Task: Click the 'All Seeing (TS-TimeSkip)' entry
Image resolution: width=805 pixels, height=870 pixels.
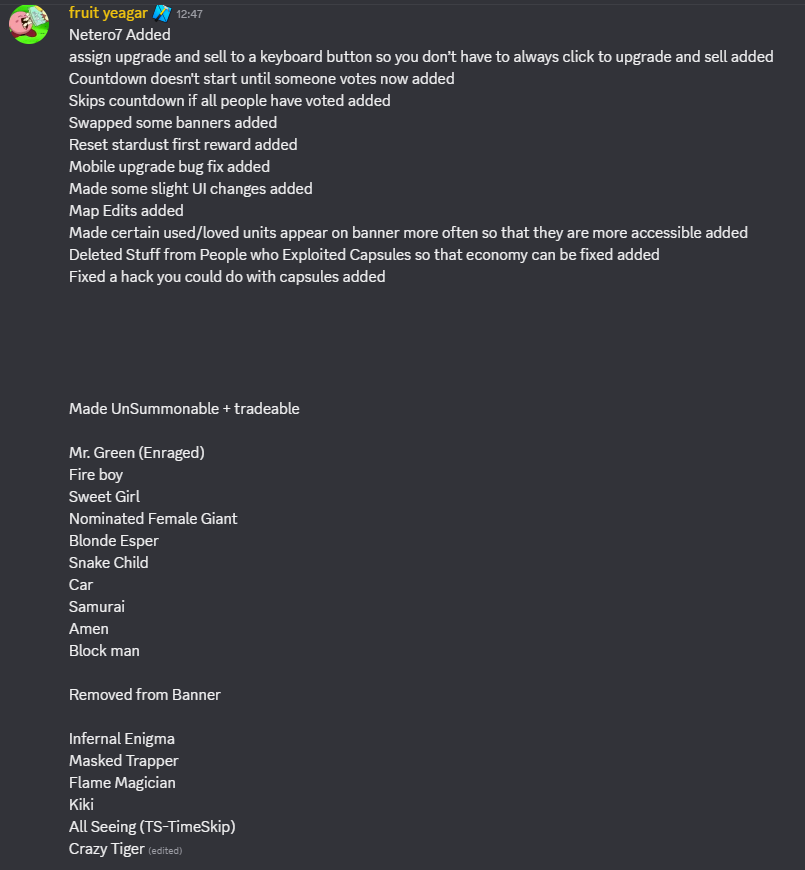Action: 152,827
